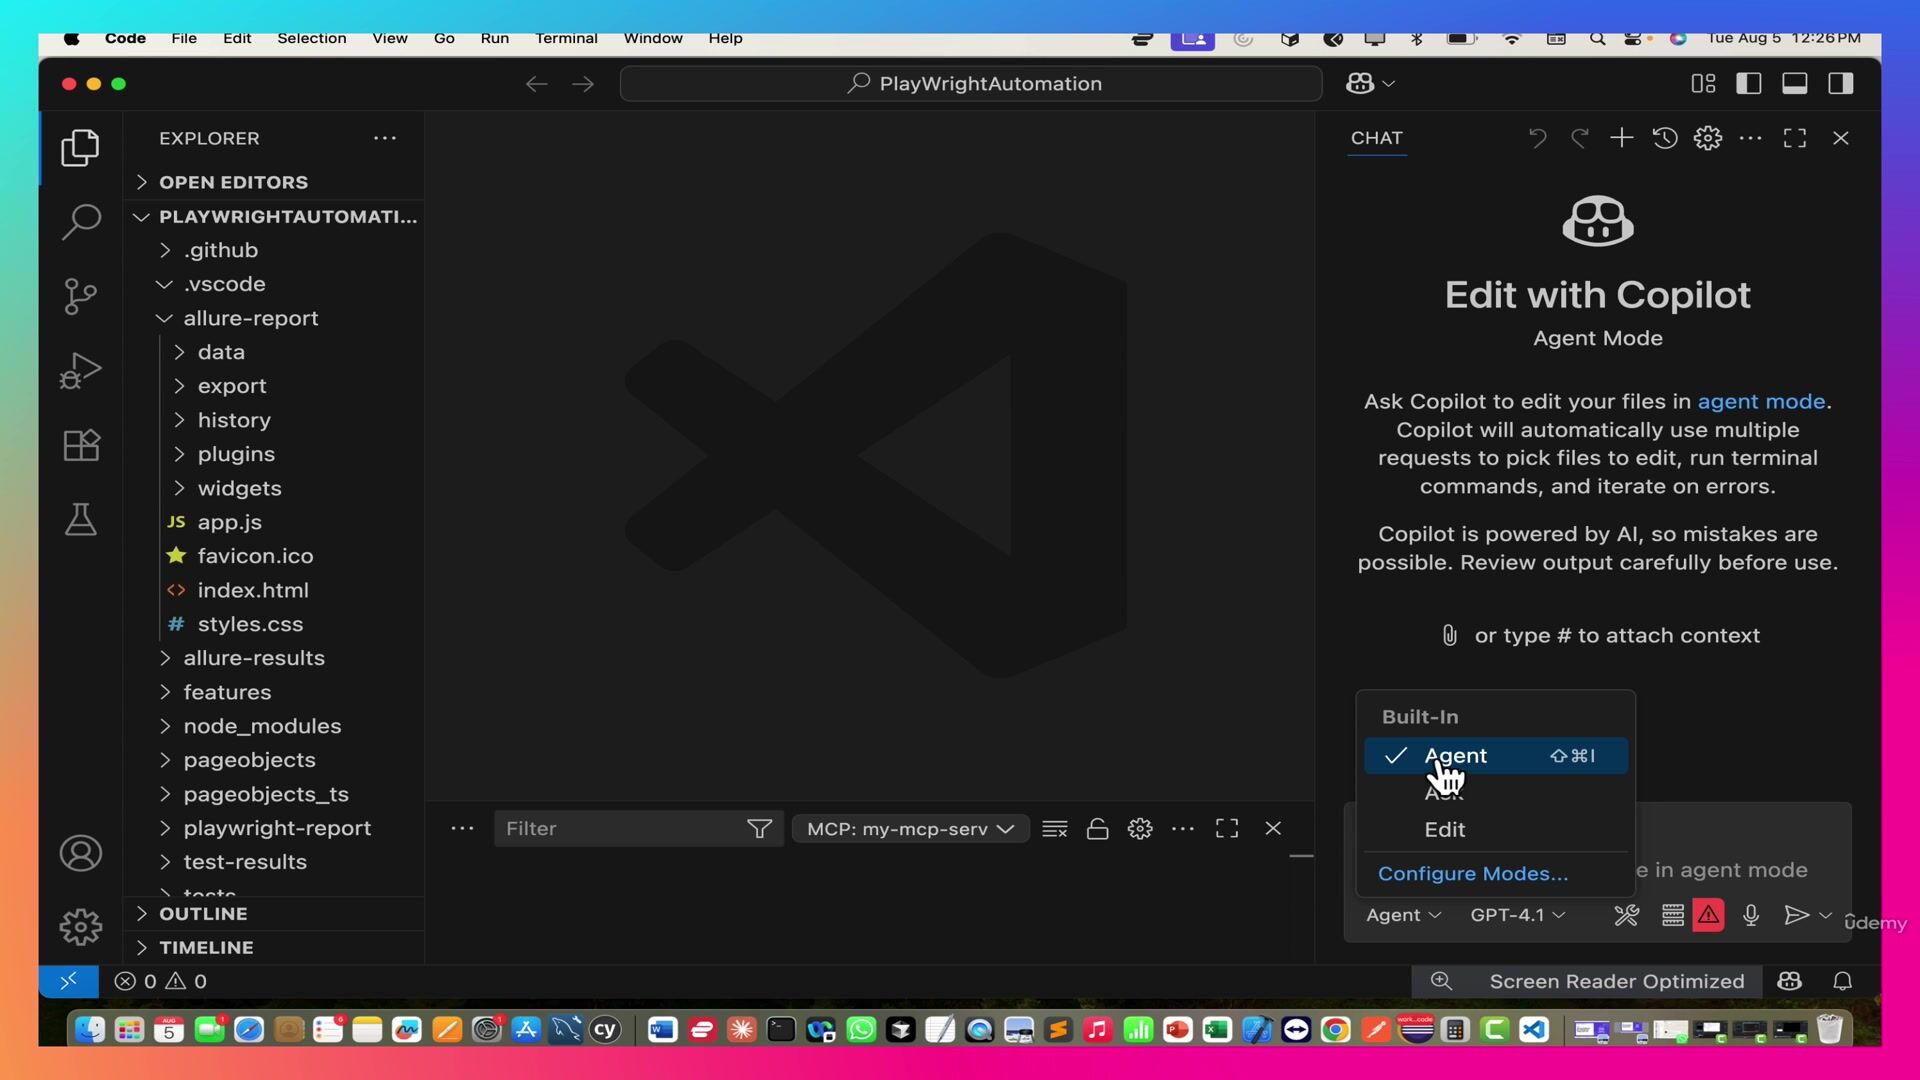The height and width of the screenshot is (1080, 1920).
Task: Click the Filter input in output panel
Action: (x=620, y=829)
